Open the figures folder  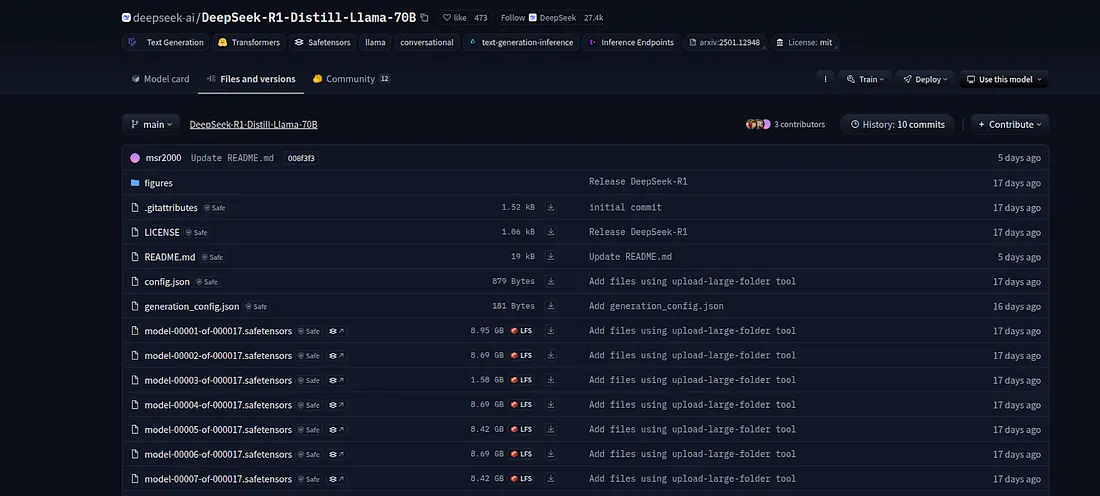[x=159, y=182]
